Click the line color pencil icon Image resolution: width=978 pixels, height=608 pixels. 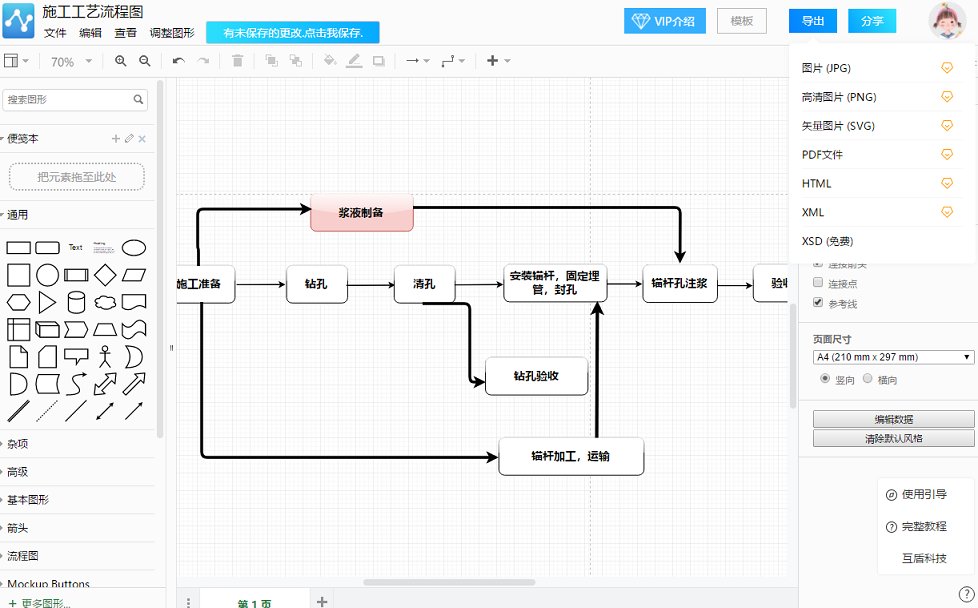coord(354,61)
